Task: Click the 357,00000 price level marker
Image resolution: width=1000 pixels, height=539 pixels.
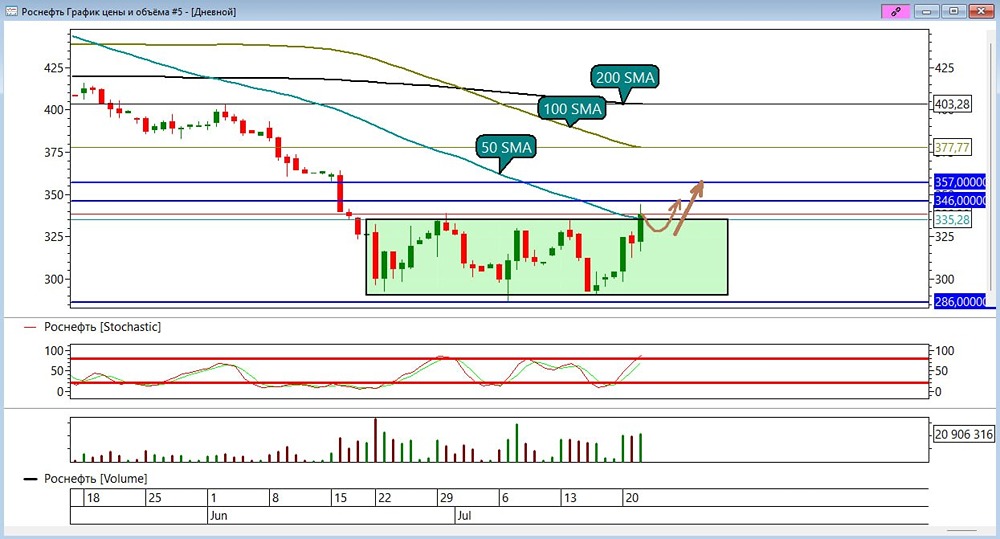Action: [x=960, y=182]
